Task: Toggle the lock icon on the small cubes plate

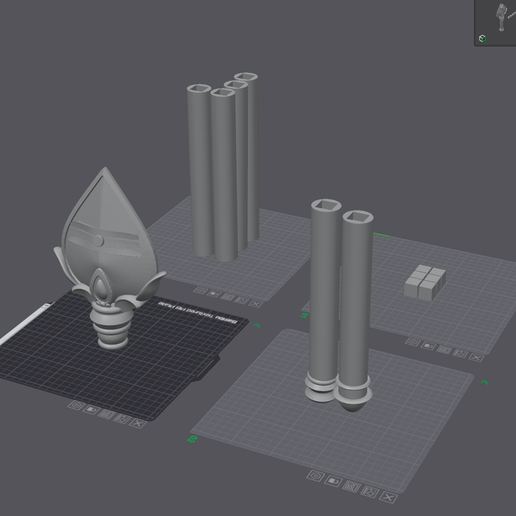Action: coord(428,346)
